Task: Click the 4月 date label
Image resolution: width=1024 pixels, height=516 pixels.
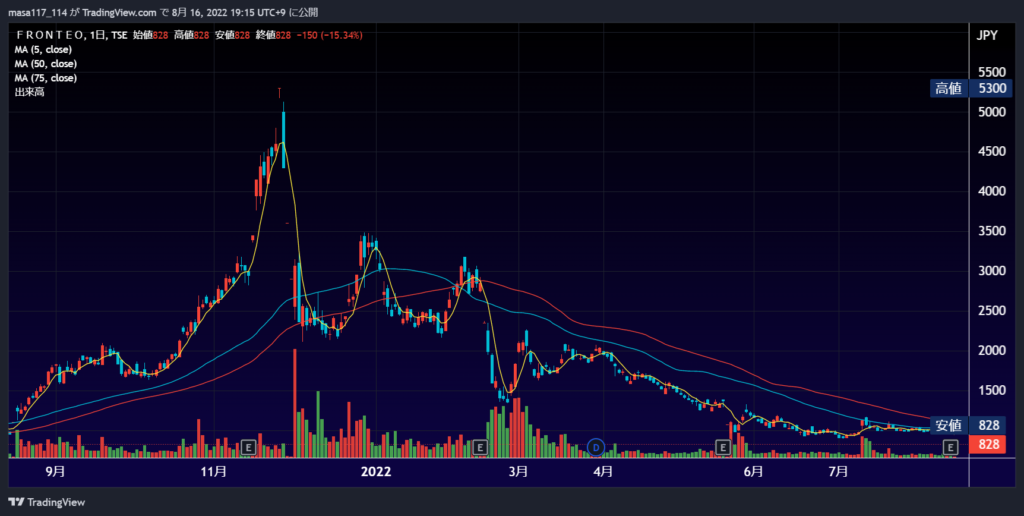Action: [x=603, y=472]
